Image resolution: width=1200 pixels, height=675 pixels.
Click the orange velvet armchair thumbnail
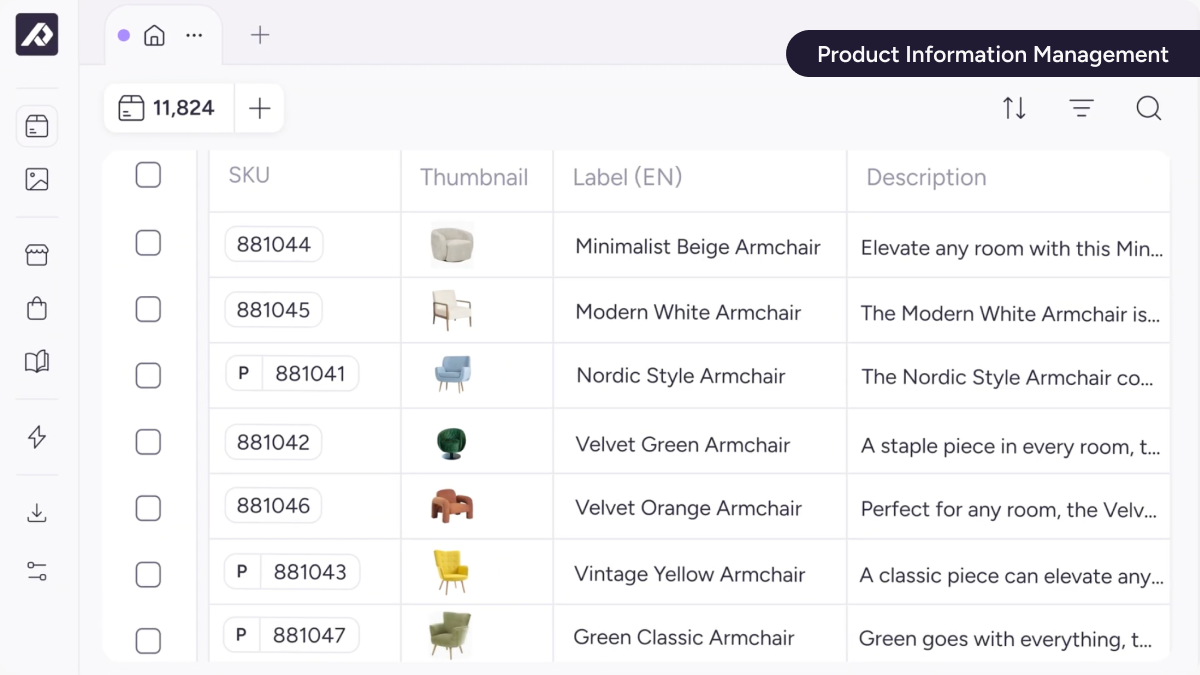click(x=452, y=506)
